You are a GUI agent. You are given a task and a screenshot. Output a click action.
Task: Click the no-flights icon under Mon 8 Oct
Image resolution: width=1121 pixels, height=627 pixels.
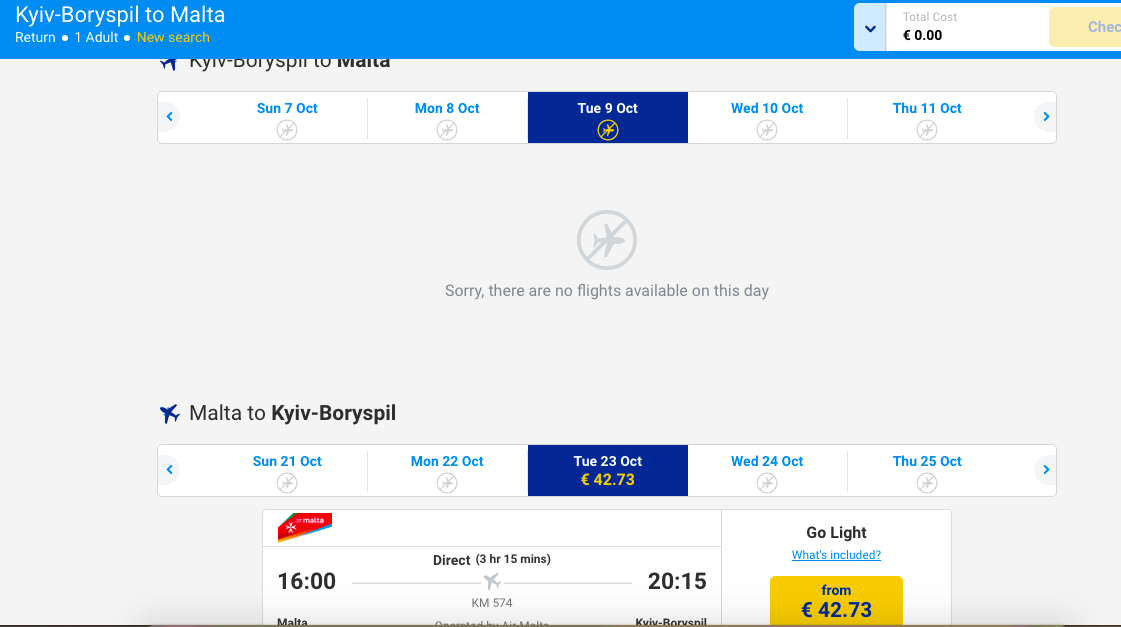click(x=447, y=130)
